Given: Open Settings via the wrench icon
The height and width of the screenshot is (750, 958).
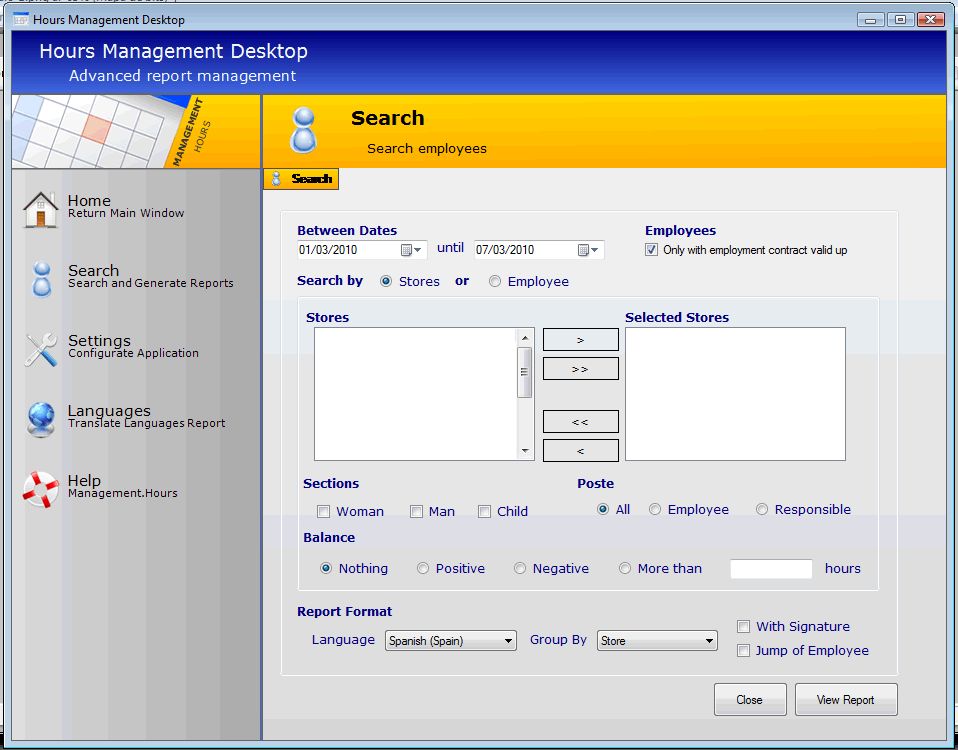Looking at the screenshot, I should [x=41, y=350].
